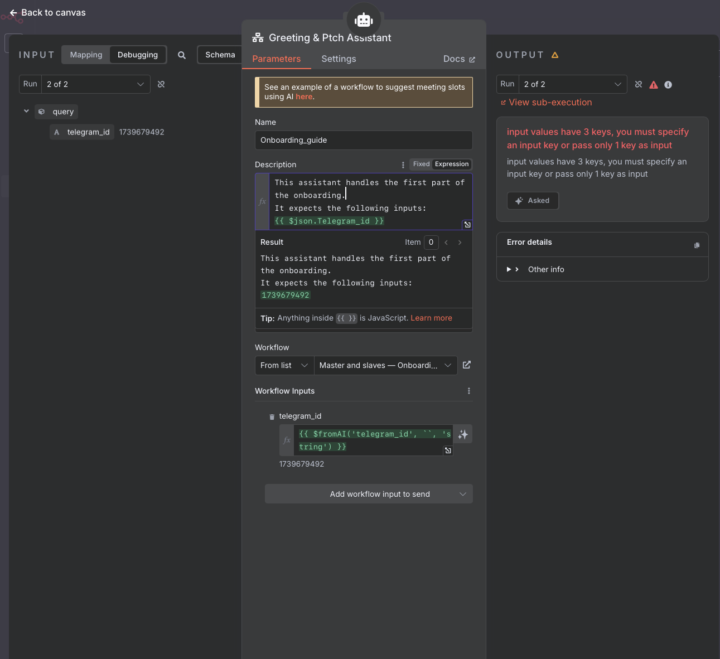This screenshot has width=720, height=659.
Task: Unpin input run link icon
Action: (x=161, y=84)
